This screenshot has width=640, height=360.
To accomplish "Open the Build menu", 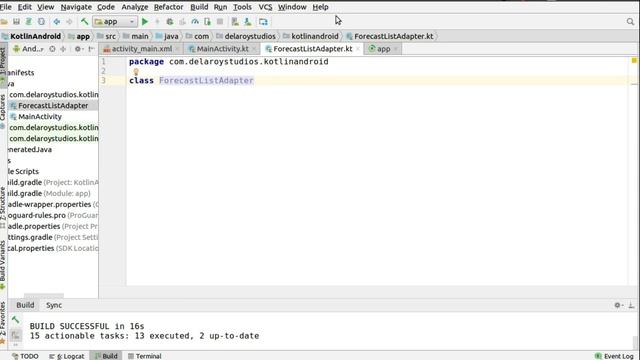I will (x=199, y=7).
